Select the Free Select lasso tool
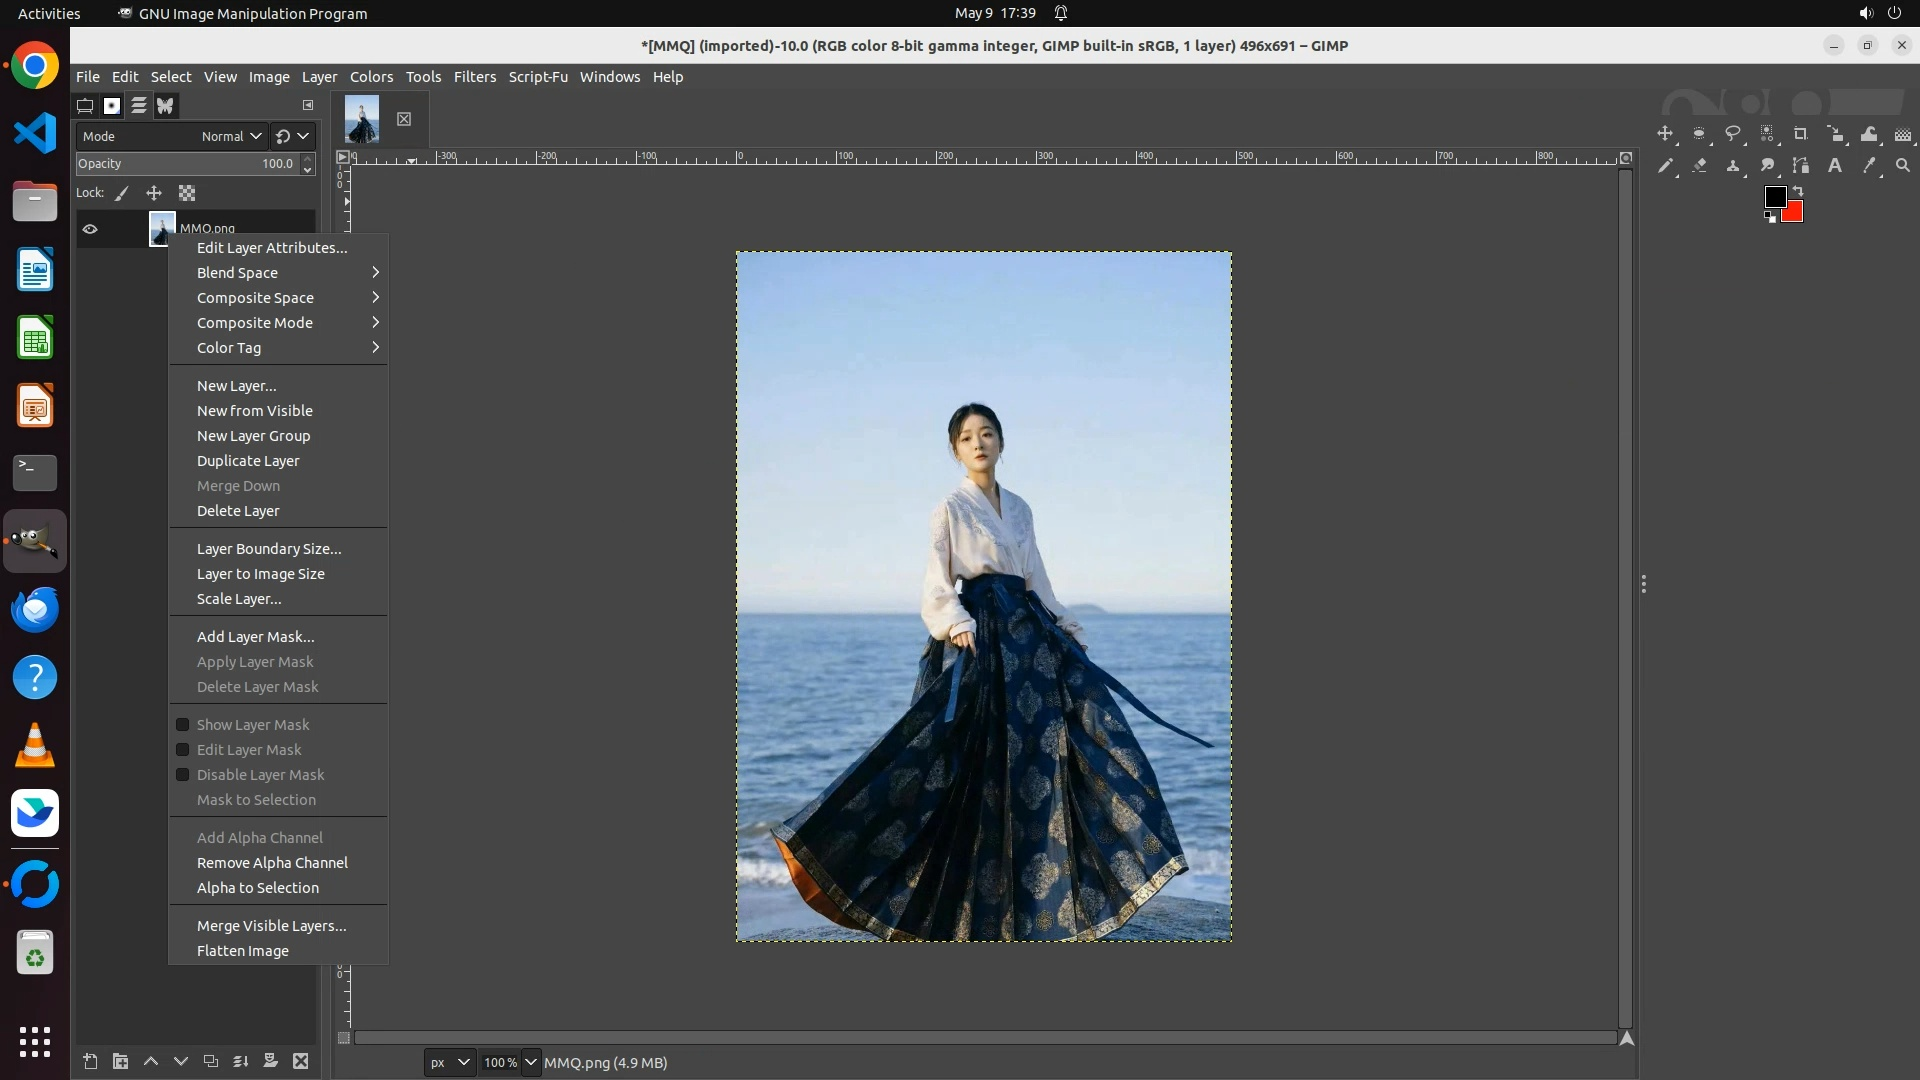Viewport: 1920px width, 1080px height. (1733, 134)
